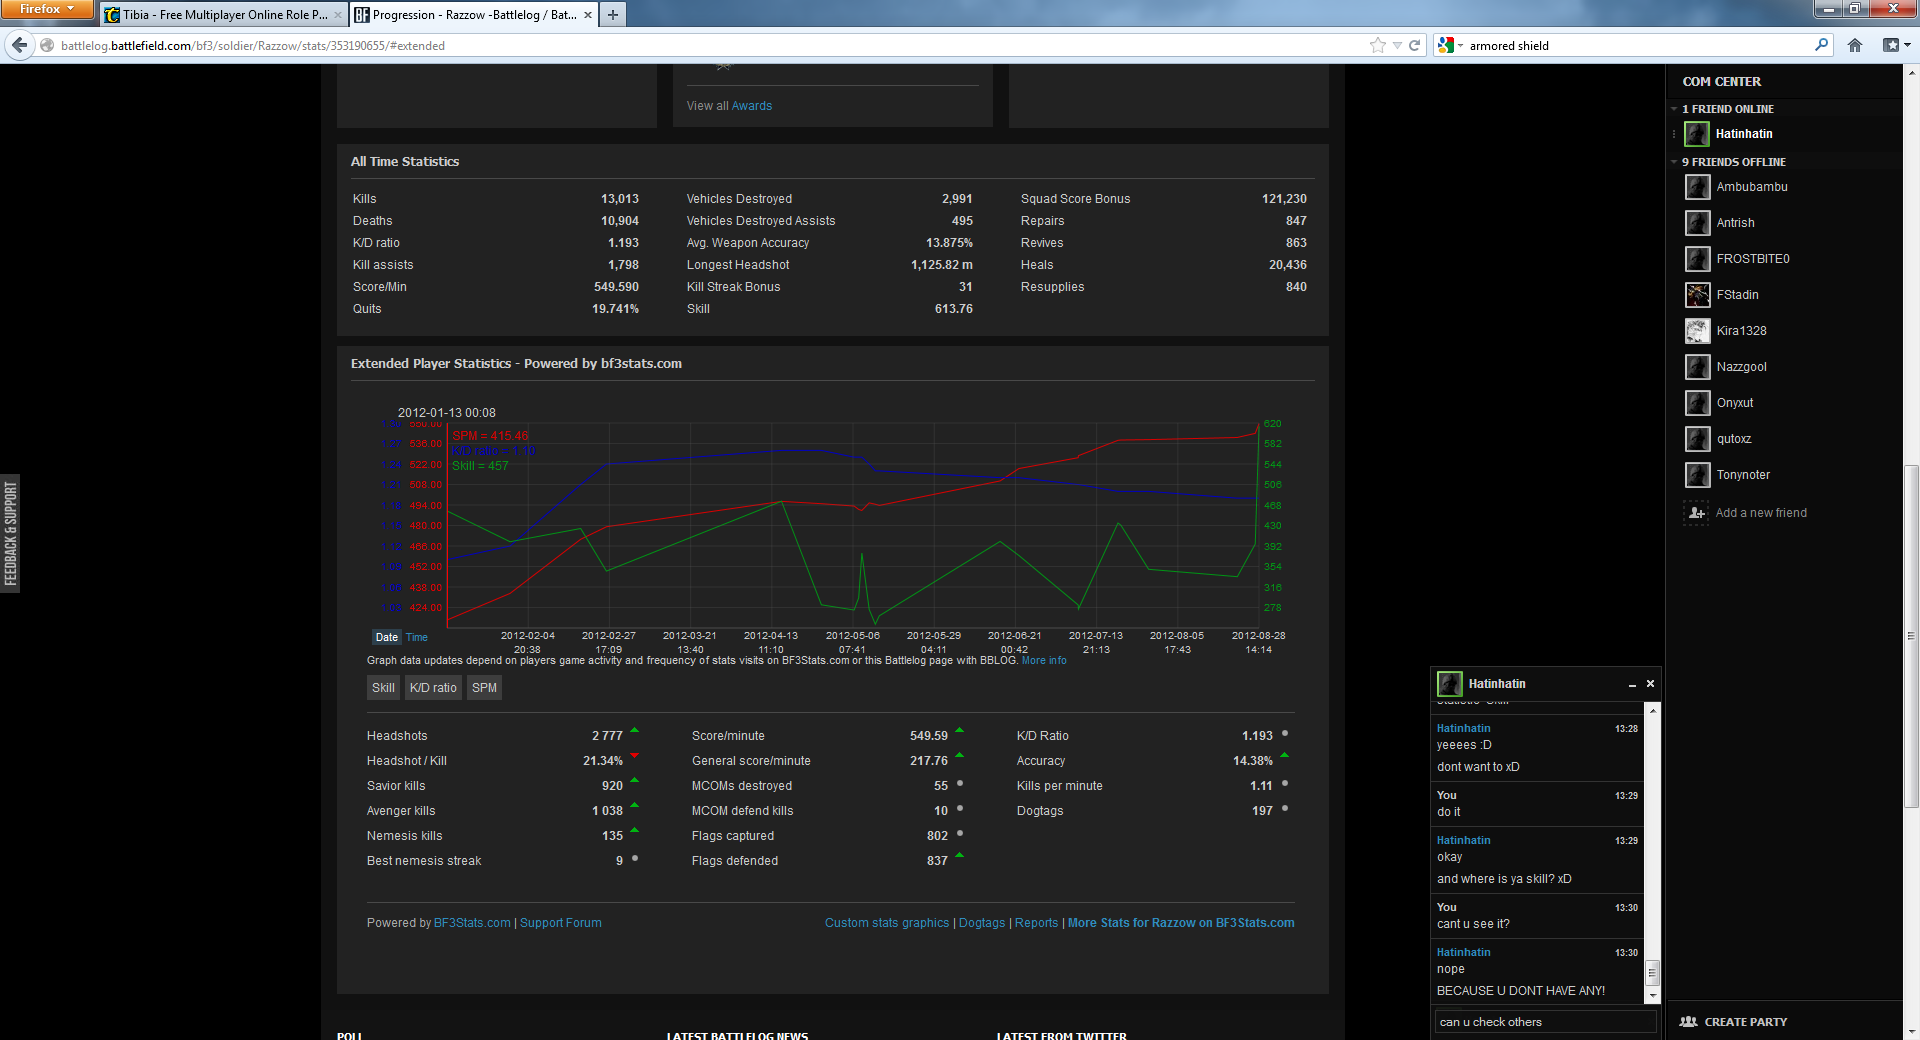Close the Tibia browser tab

click(337, 15)
